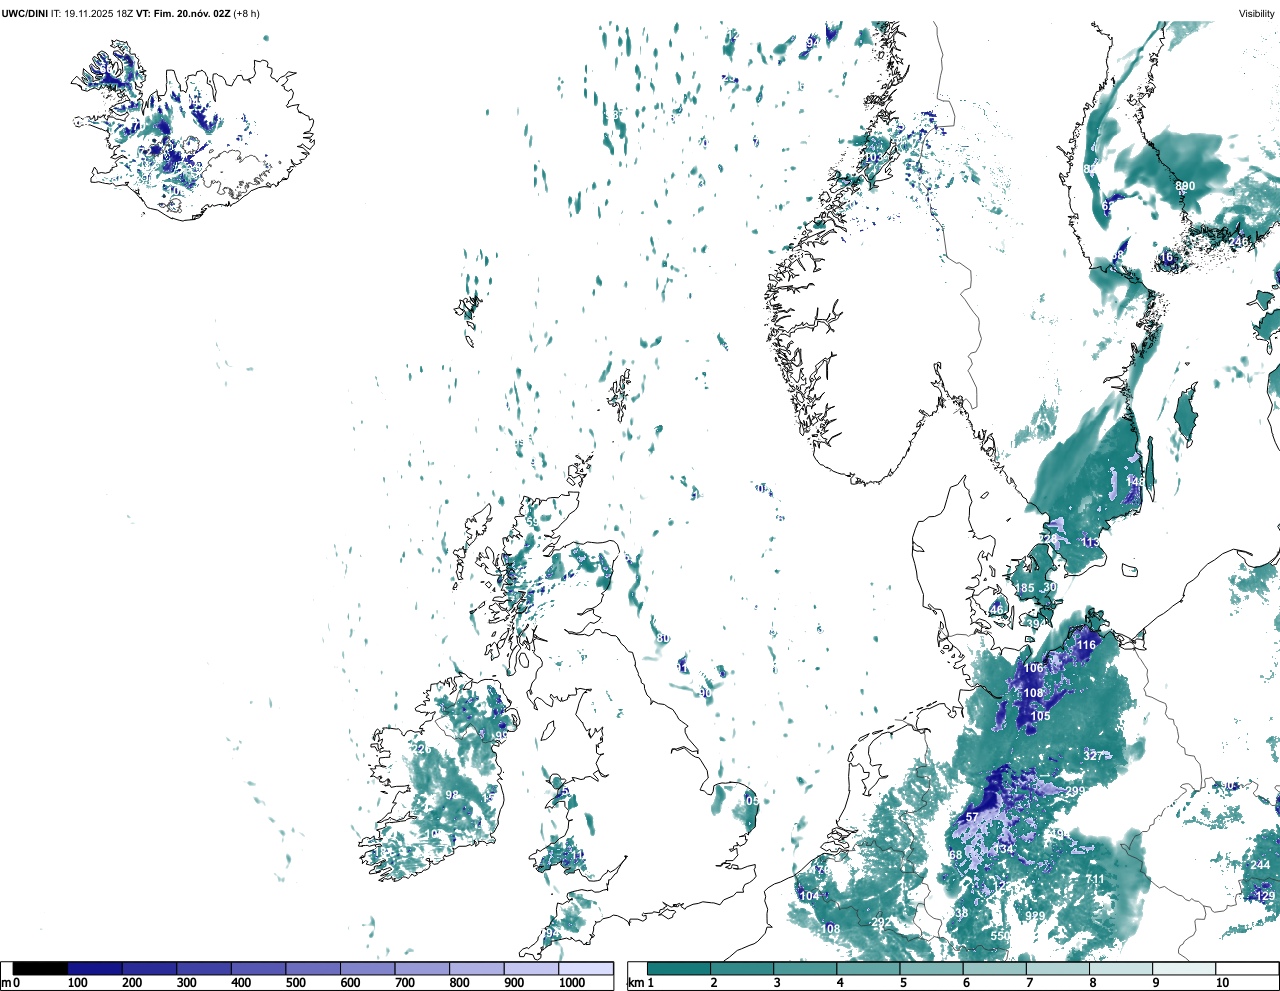Click the 'Visibility' title label
This screenshot has width=1280, height=991.
point(1257,13)
